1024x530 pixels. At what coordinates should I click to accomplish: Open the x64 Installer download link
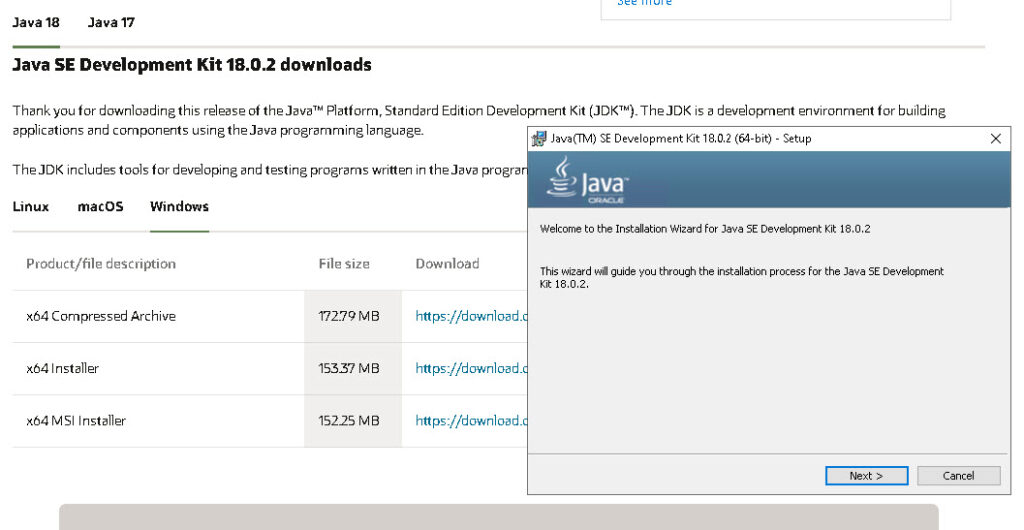pos(471,368)
